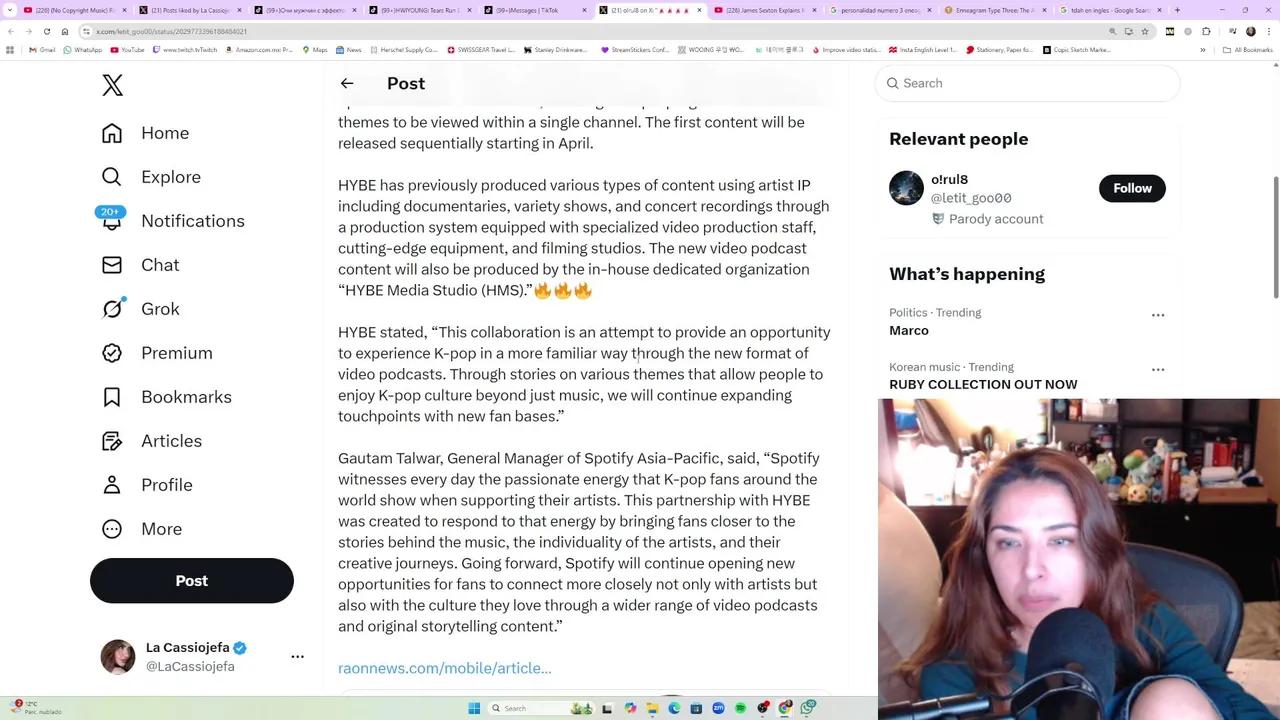Open WhatsApp from the taskbar
Screen dimensions: 1280x720
[807, 708]
